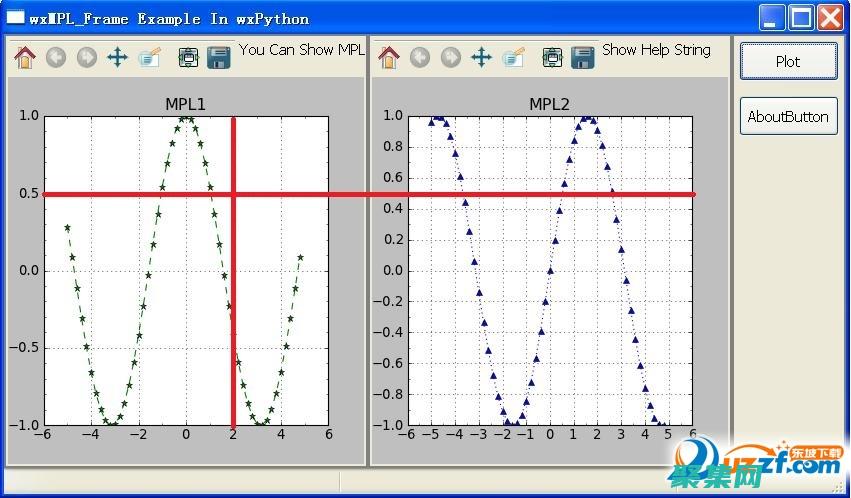Go back a view in MPL2 toolbar
The height and width of the screenshot is (498, 851).
pos(420,58)
